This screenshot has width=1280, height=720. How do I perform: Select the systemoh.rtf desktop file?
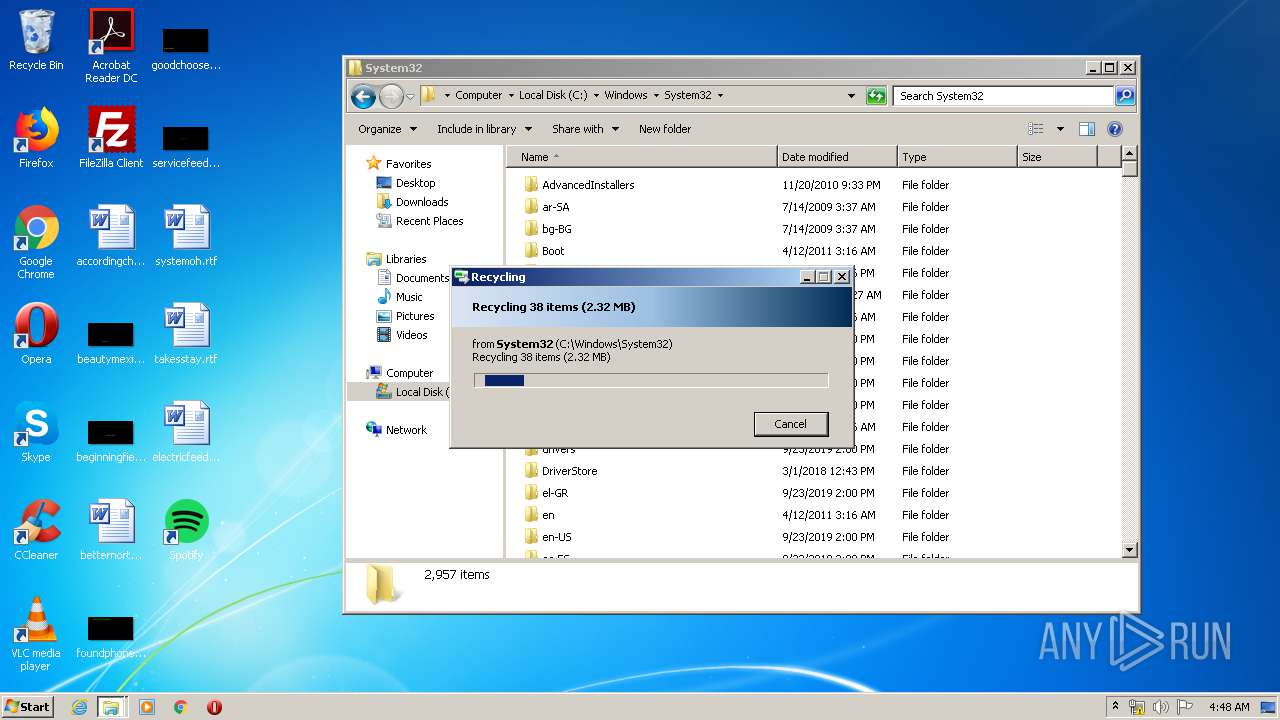(186, 236)
